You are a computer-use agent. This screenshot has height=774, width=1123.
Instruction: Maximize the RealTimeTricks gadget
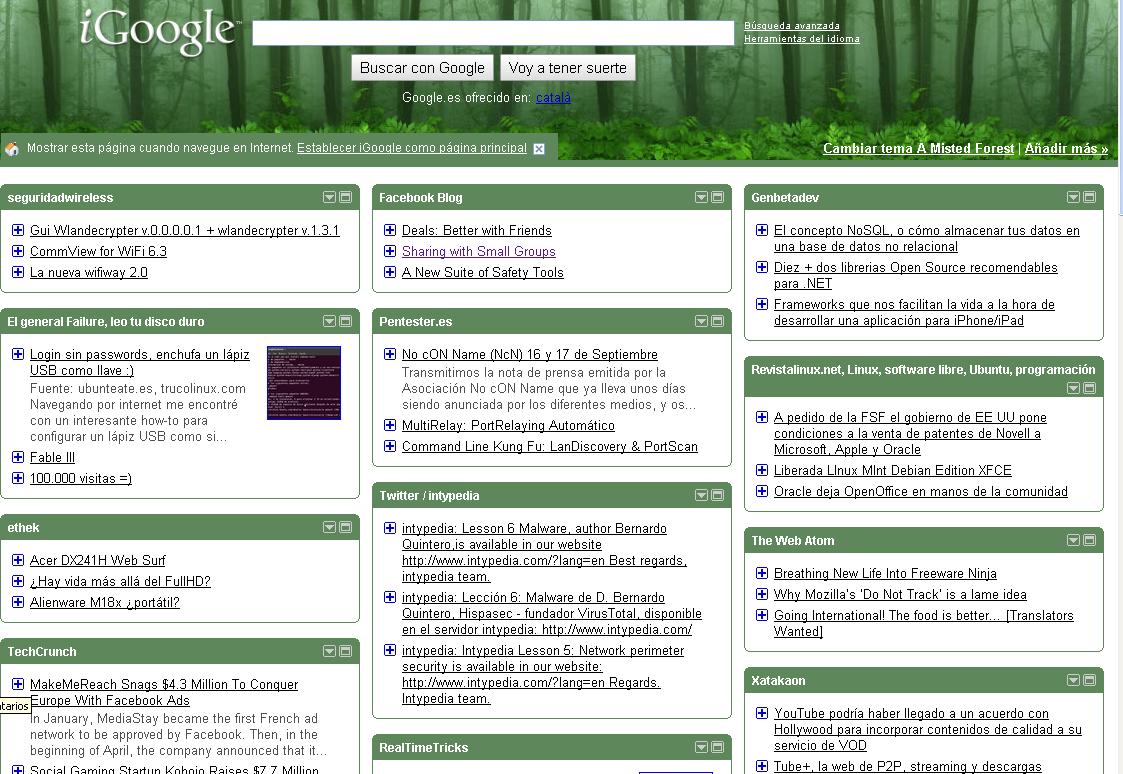tap(718, 747)
